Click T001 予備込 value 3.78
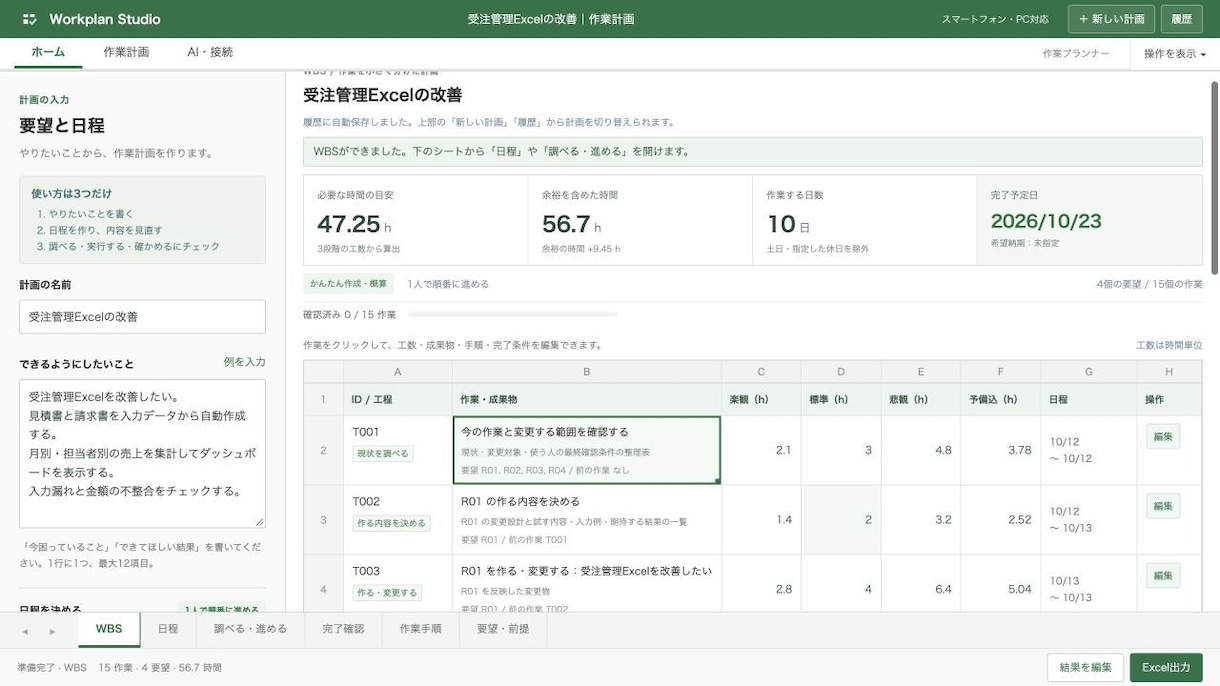The height and width of the screenshot is (686, 1220). (1001, 450)
